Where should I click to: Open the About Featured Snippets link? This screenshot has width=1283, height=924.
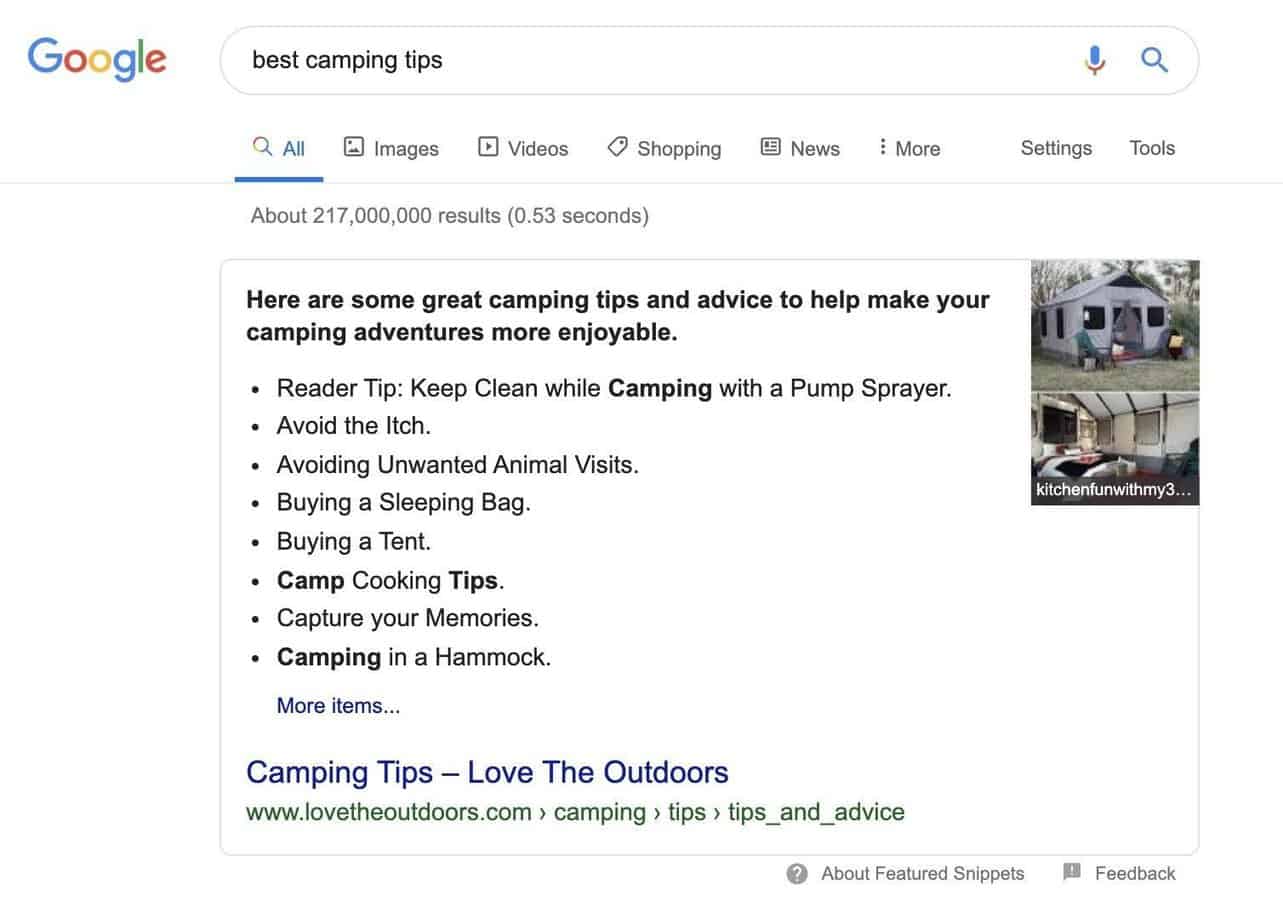(922, 874)
